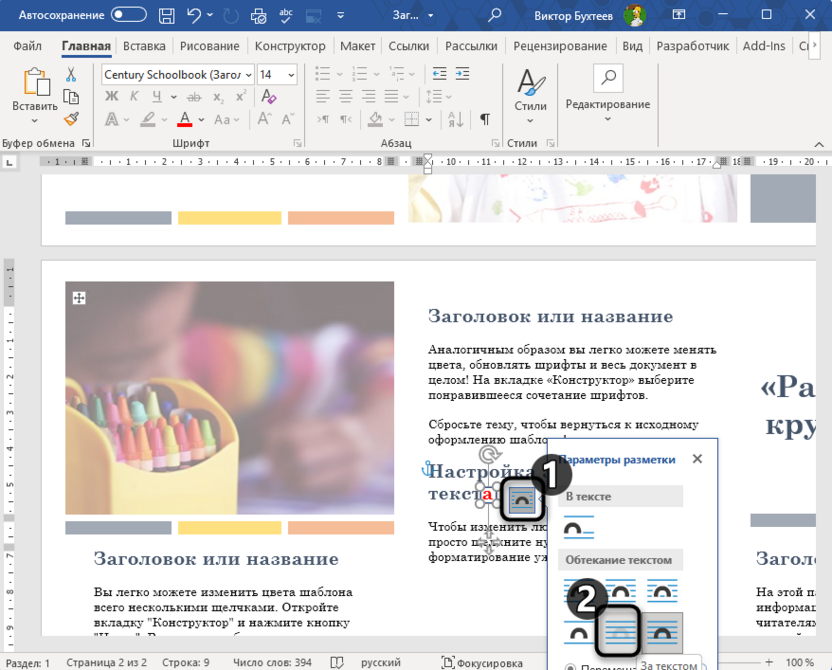Click the crayons picture

(x=229, y=398)
